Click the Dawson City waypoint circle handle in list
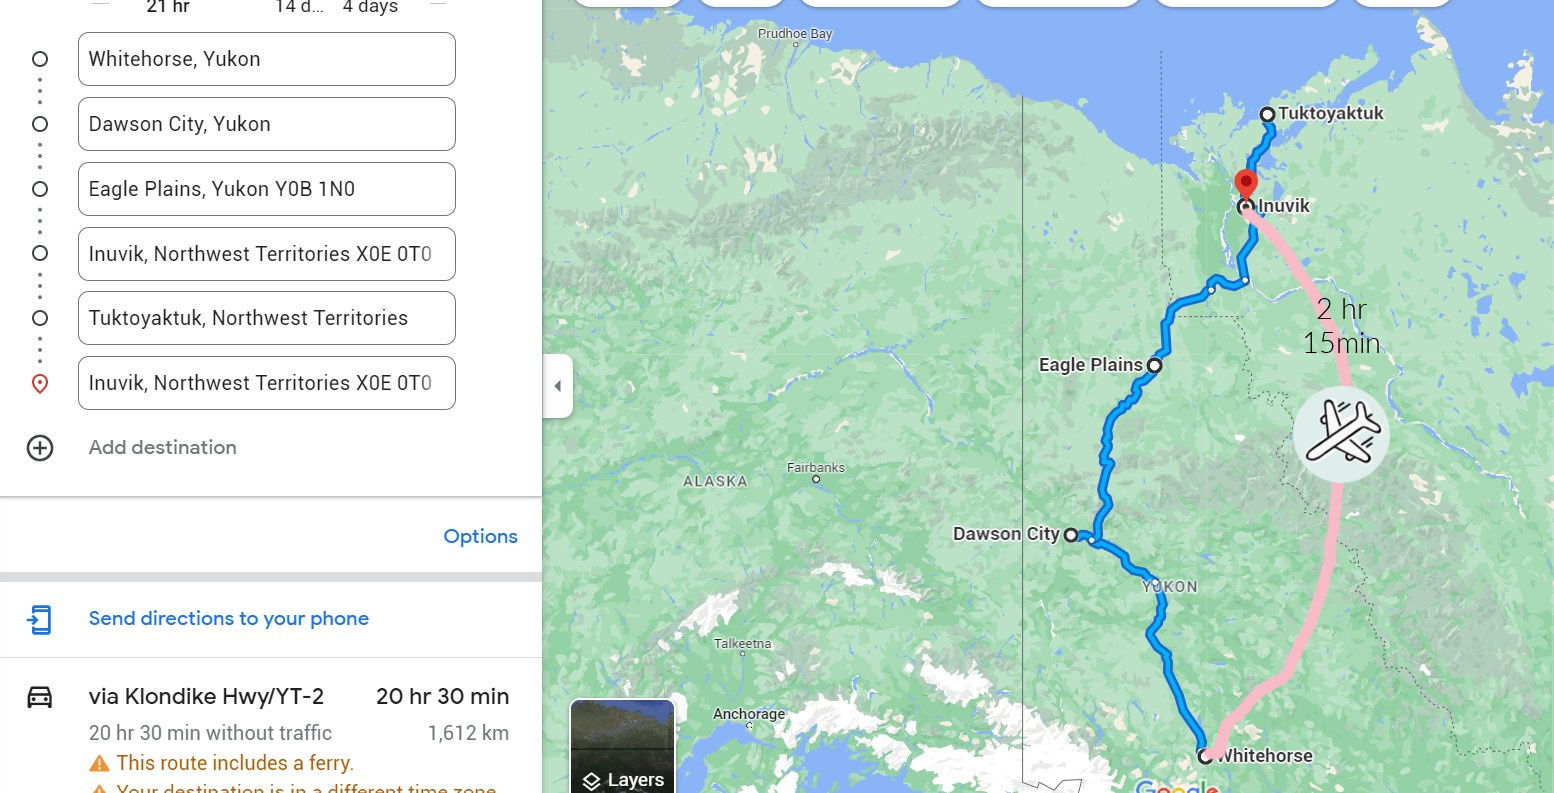 [x=40, y=124]
